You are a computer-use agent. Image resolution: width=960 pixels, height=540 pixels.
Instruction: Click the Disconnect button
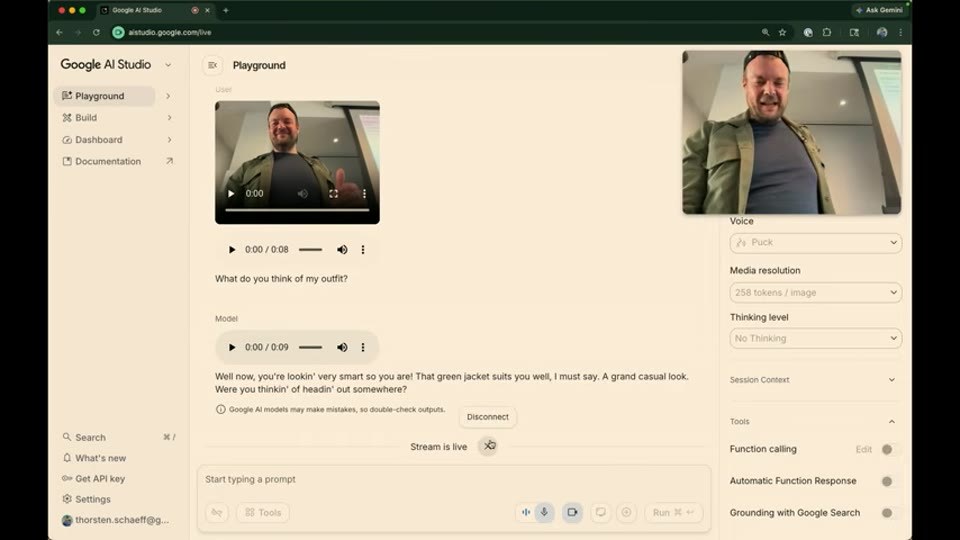[488, 417]
